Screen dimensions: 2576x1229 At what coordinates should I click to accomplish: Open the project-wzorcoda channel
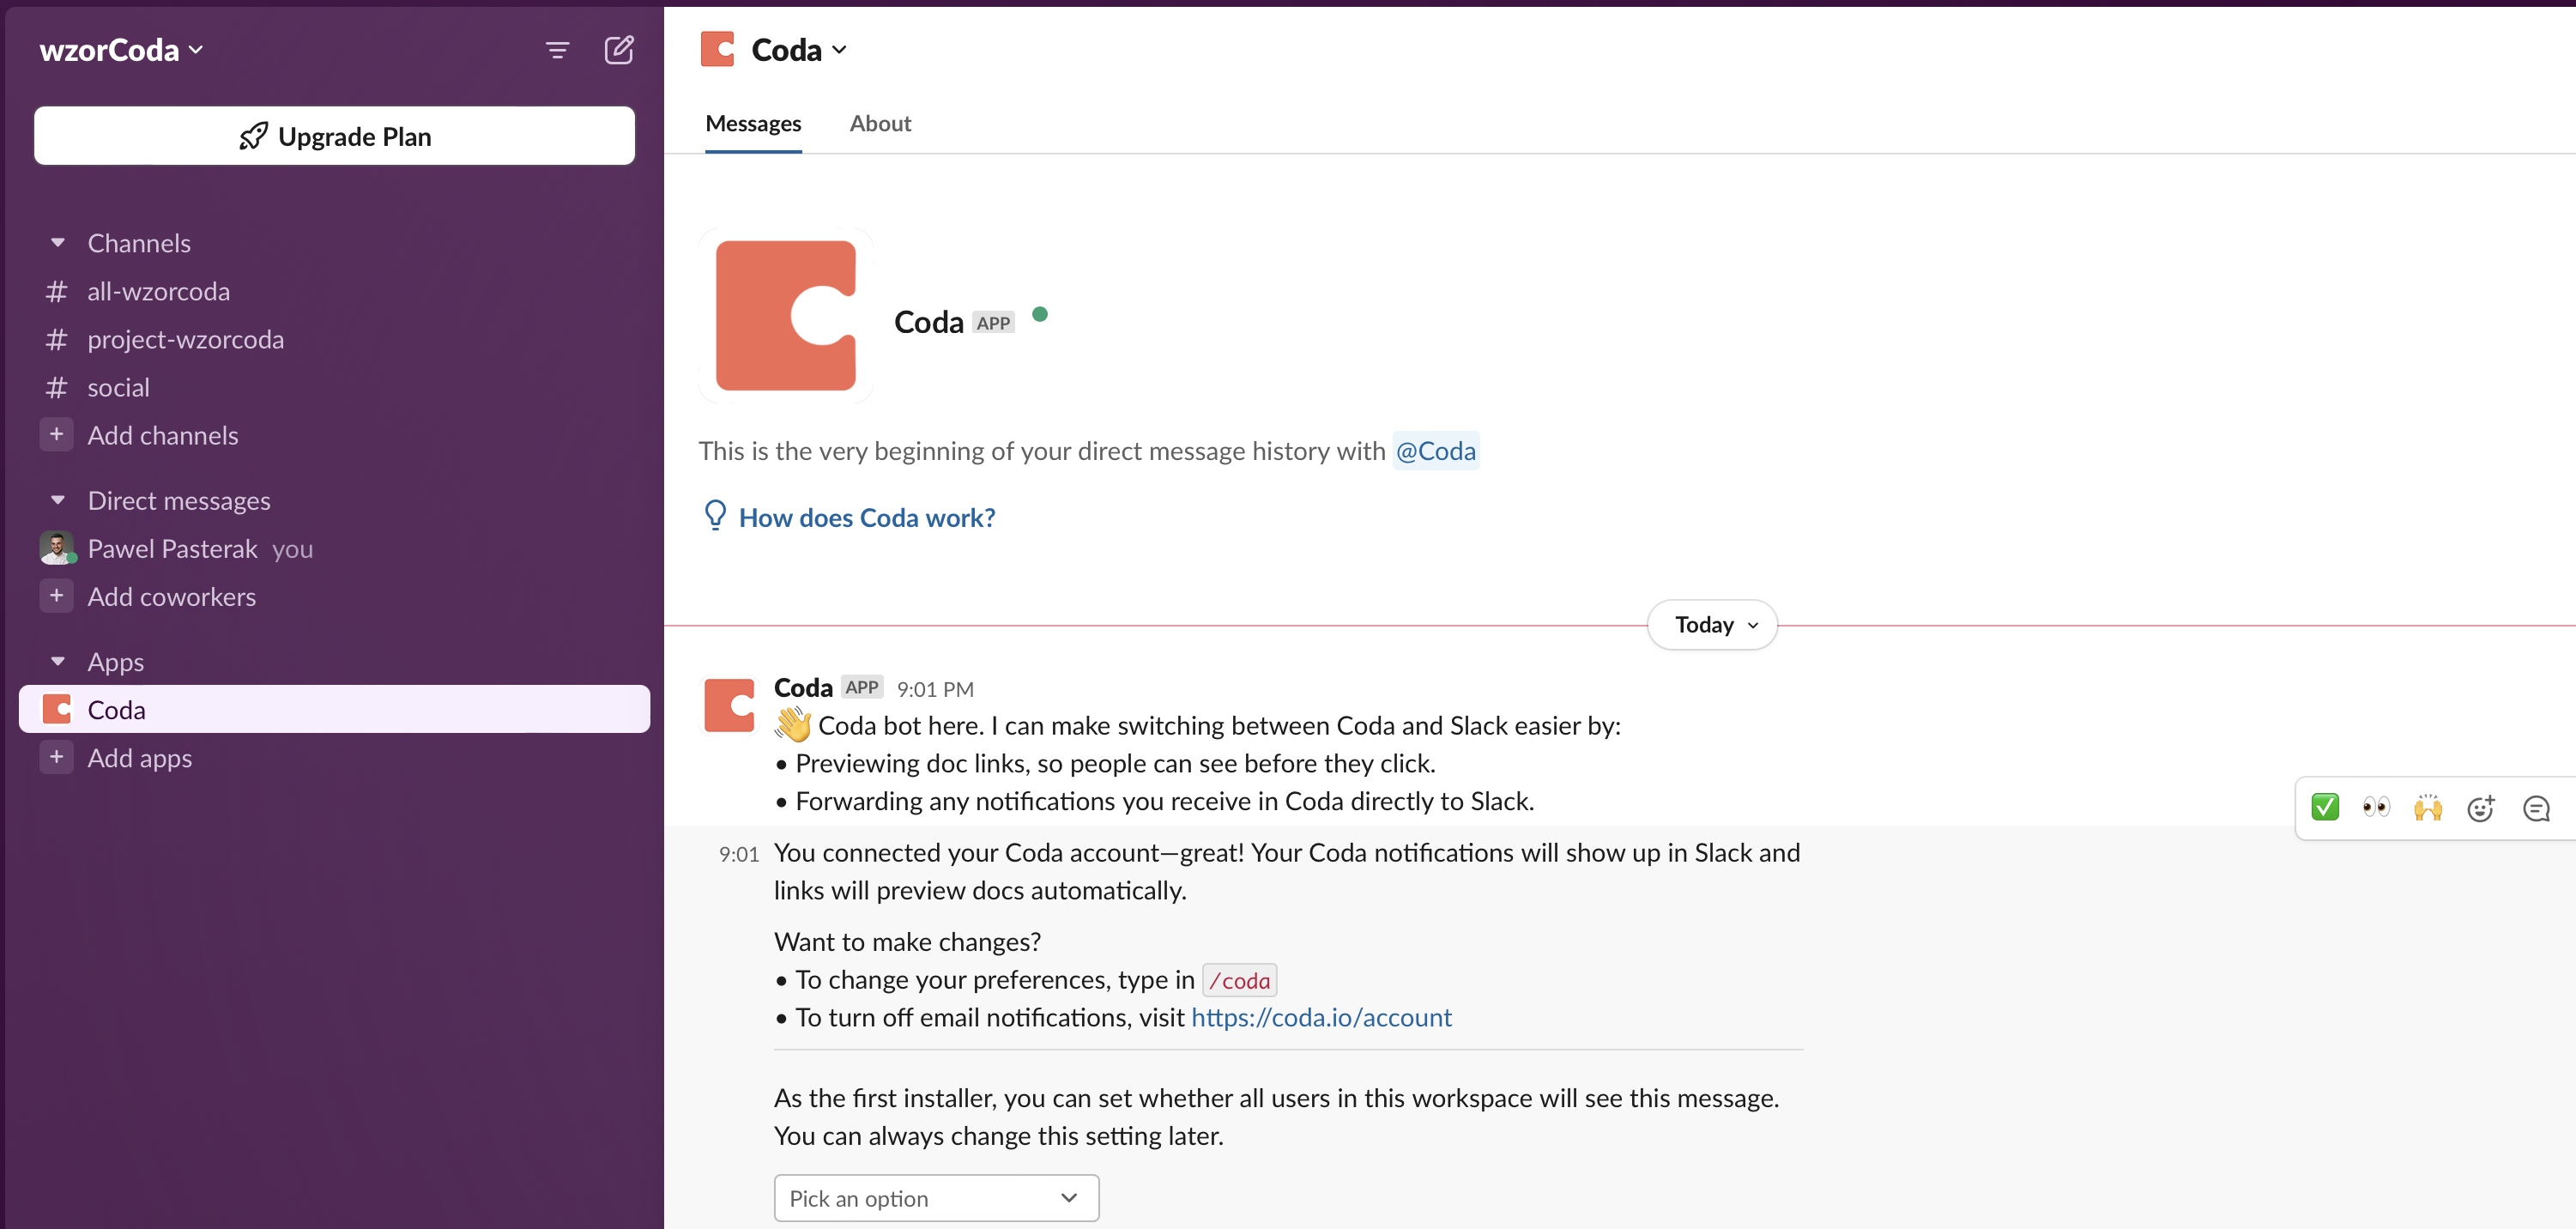(185, 340)
